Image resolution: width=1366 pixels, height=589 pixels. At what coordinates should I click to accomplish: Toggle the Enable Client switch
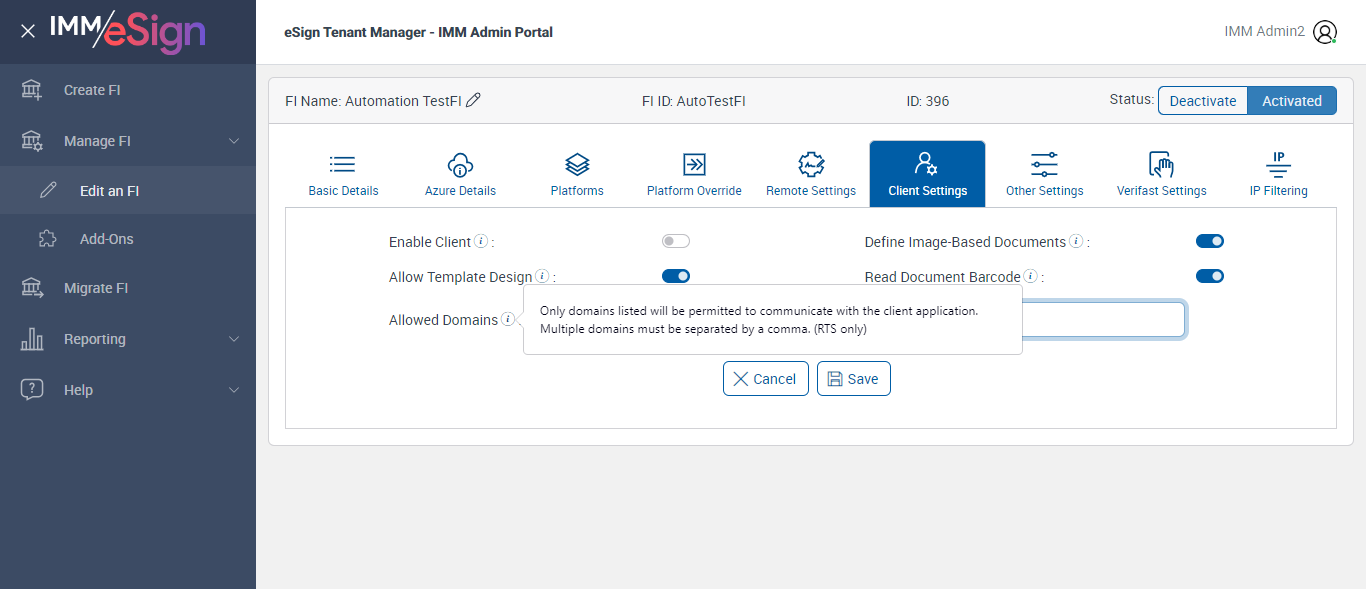click(676, 241)
